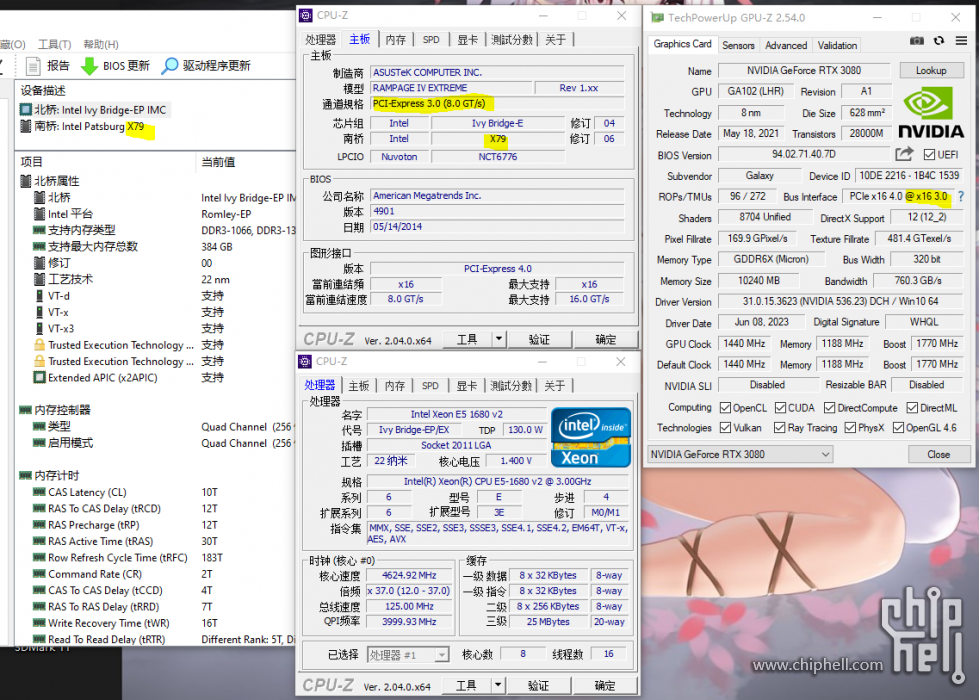Click the 工具 button in top CPU-Z

(467, 339)
